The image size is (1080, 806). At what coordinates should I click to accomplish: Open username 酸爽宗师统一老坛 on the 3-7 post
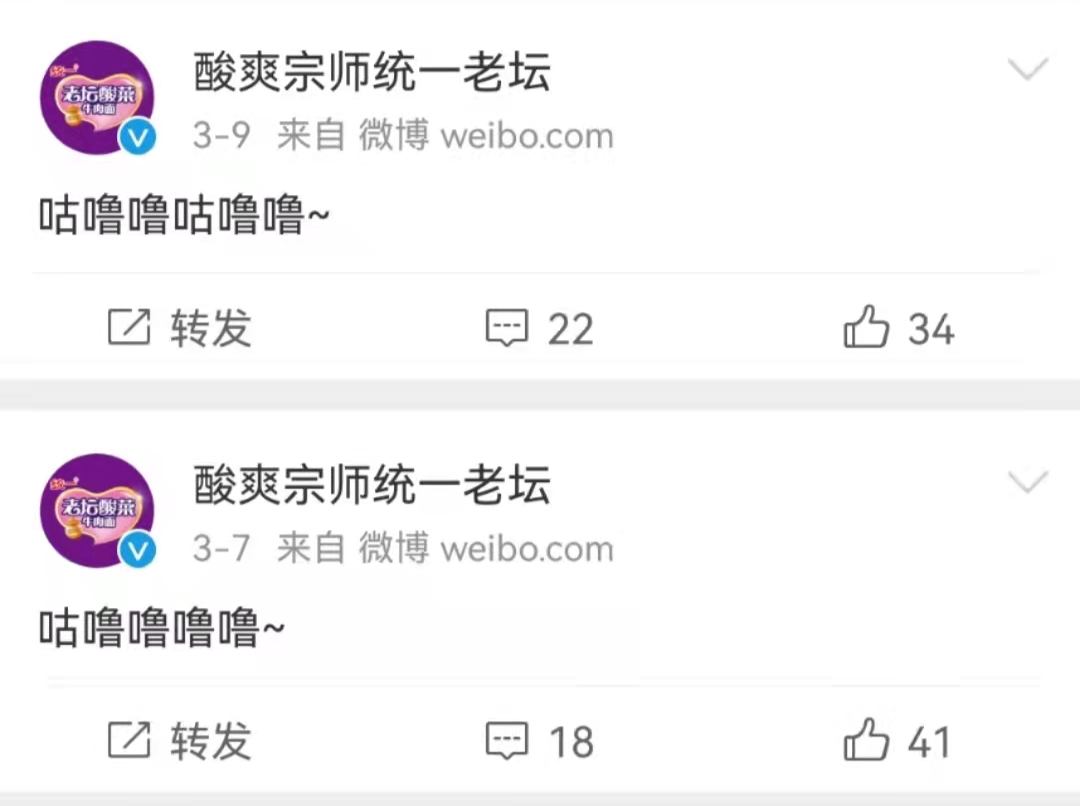click(x=372, y=484)
